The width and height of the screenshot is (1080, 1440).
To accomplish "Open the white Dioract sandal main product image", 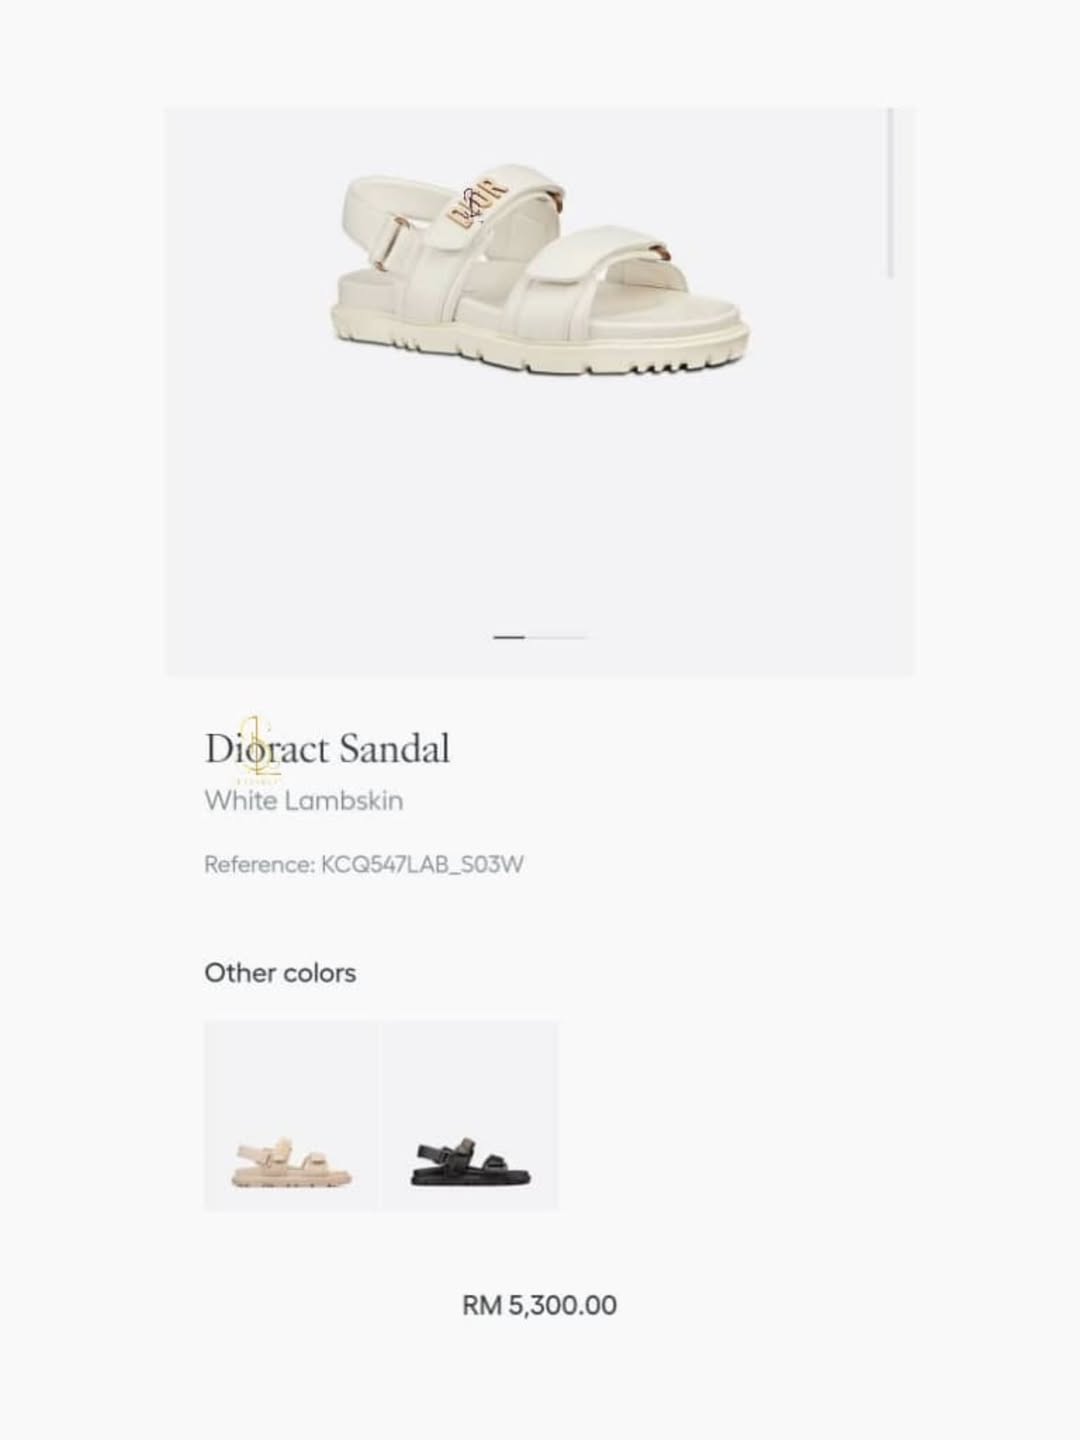I will coord(539,275).
